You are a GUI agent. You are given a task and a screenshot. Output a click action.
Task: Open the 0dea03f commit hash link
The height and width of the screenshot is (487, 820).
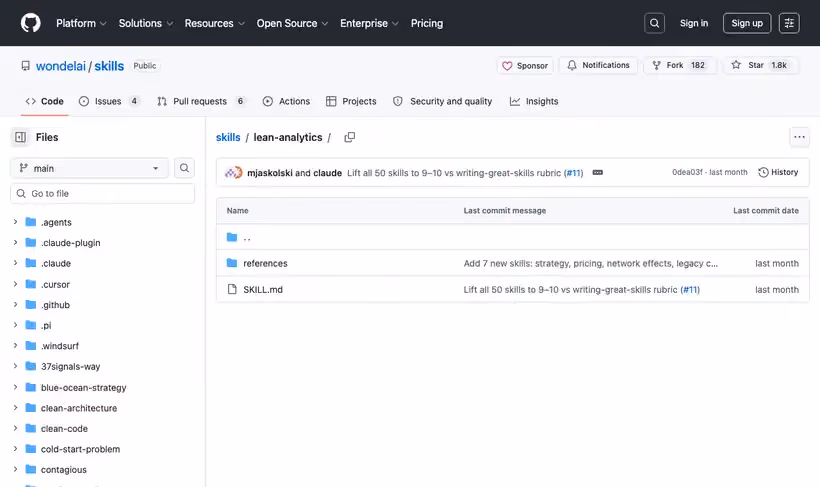(687, 172)
